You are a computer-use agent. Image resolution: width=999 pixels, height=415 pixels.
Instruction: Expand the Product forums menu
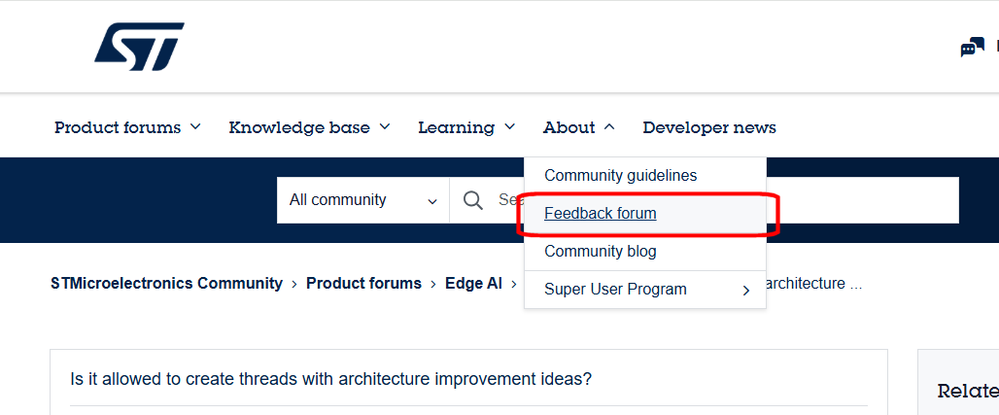point(127,128)
